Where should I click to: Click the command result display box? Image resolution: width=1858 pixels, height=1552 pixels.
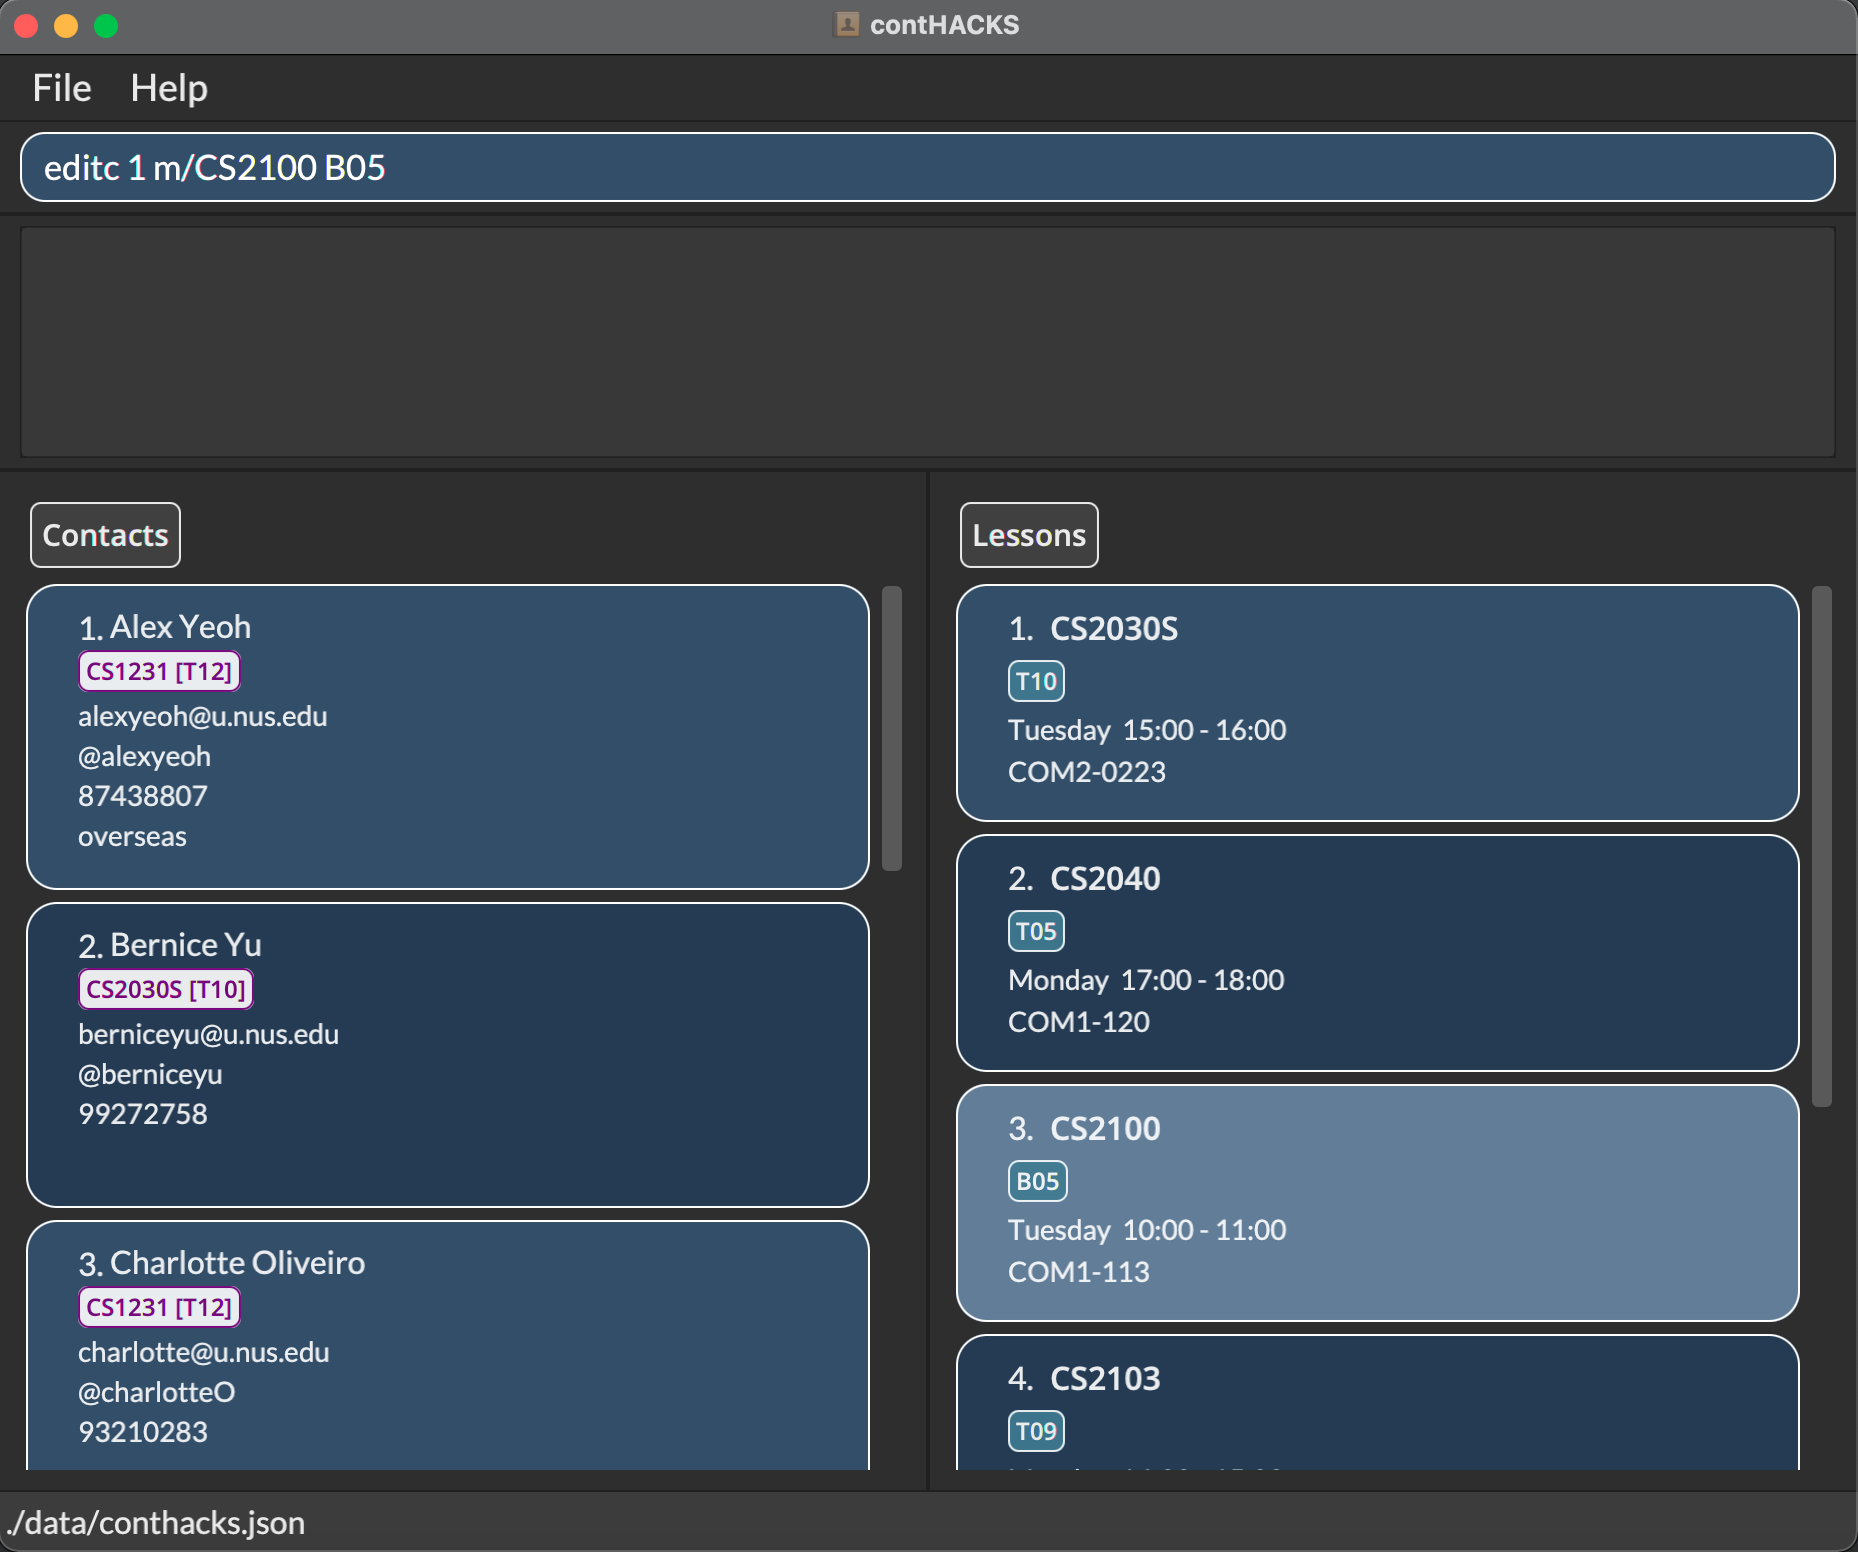click(927, 342)
